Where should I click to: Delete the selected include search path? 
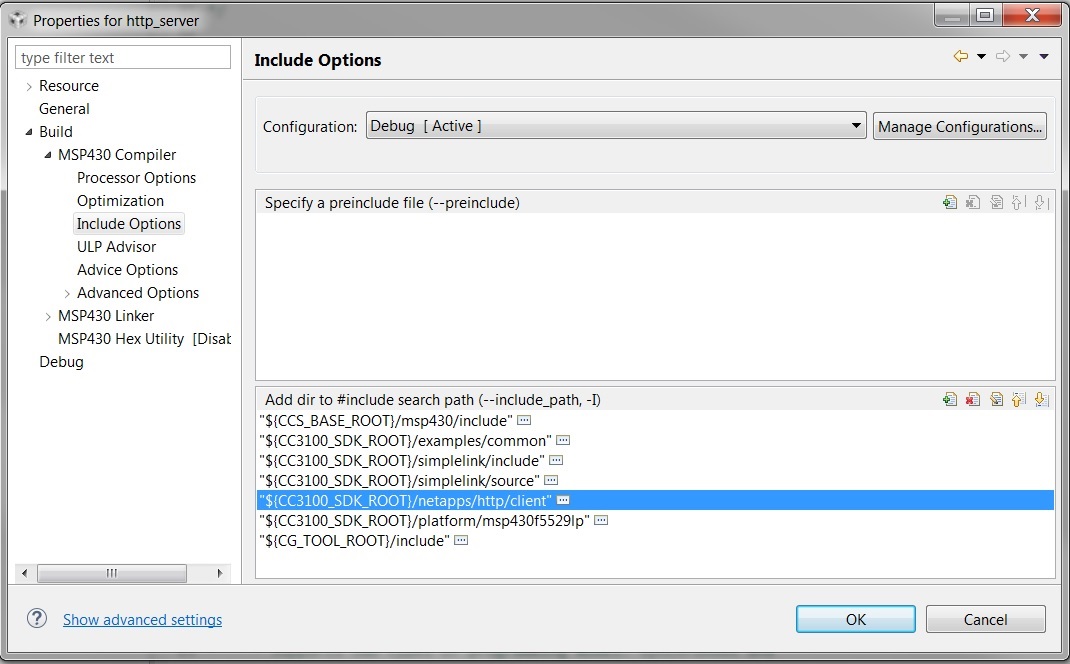click(x=973, y=400)
